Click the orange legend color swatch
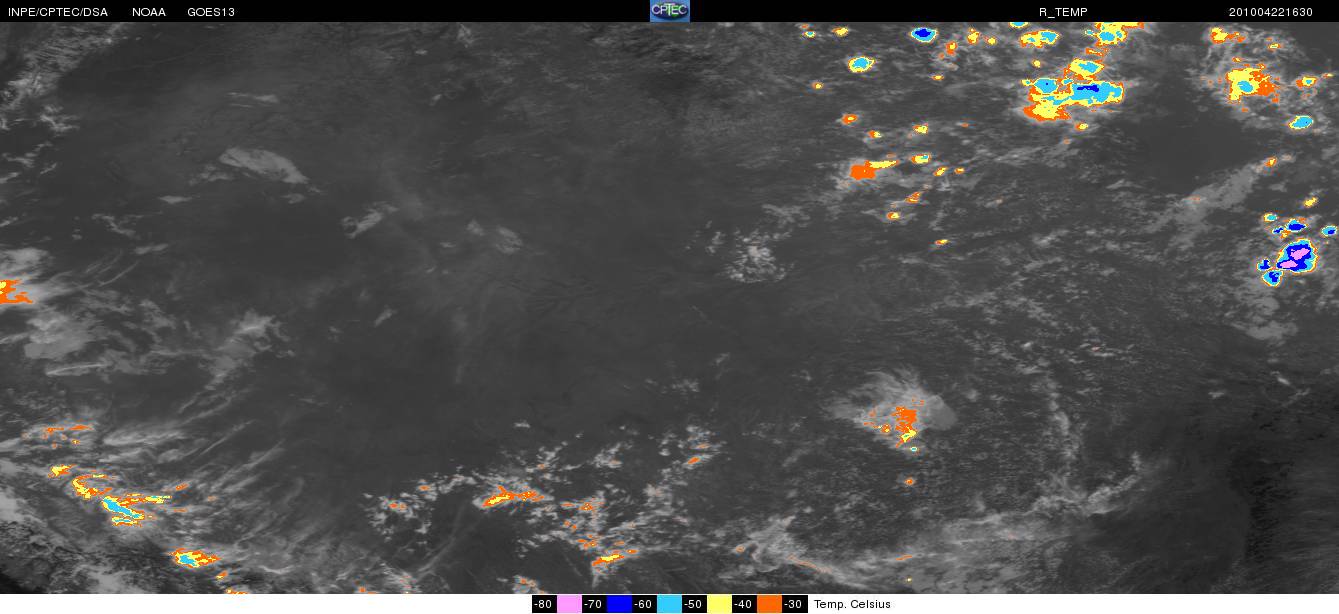The image size is (1339, 614). (x=769, y=604)
